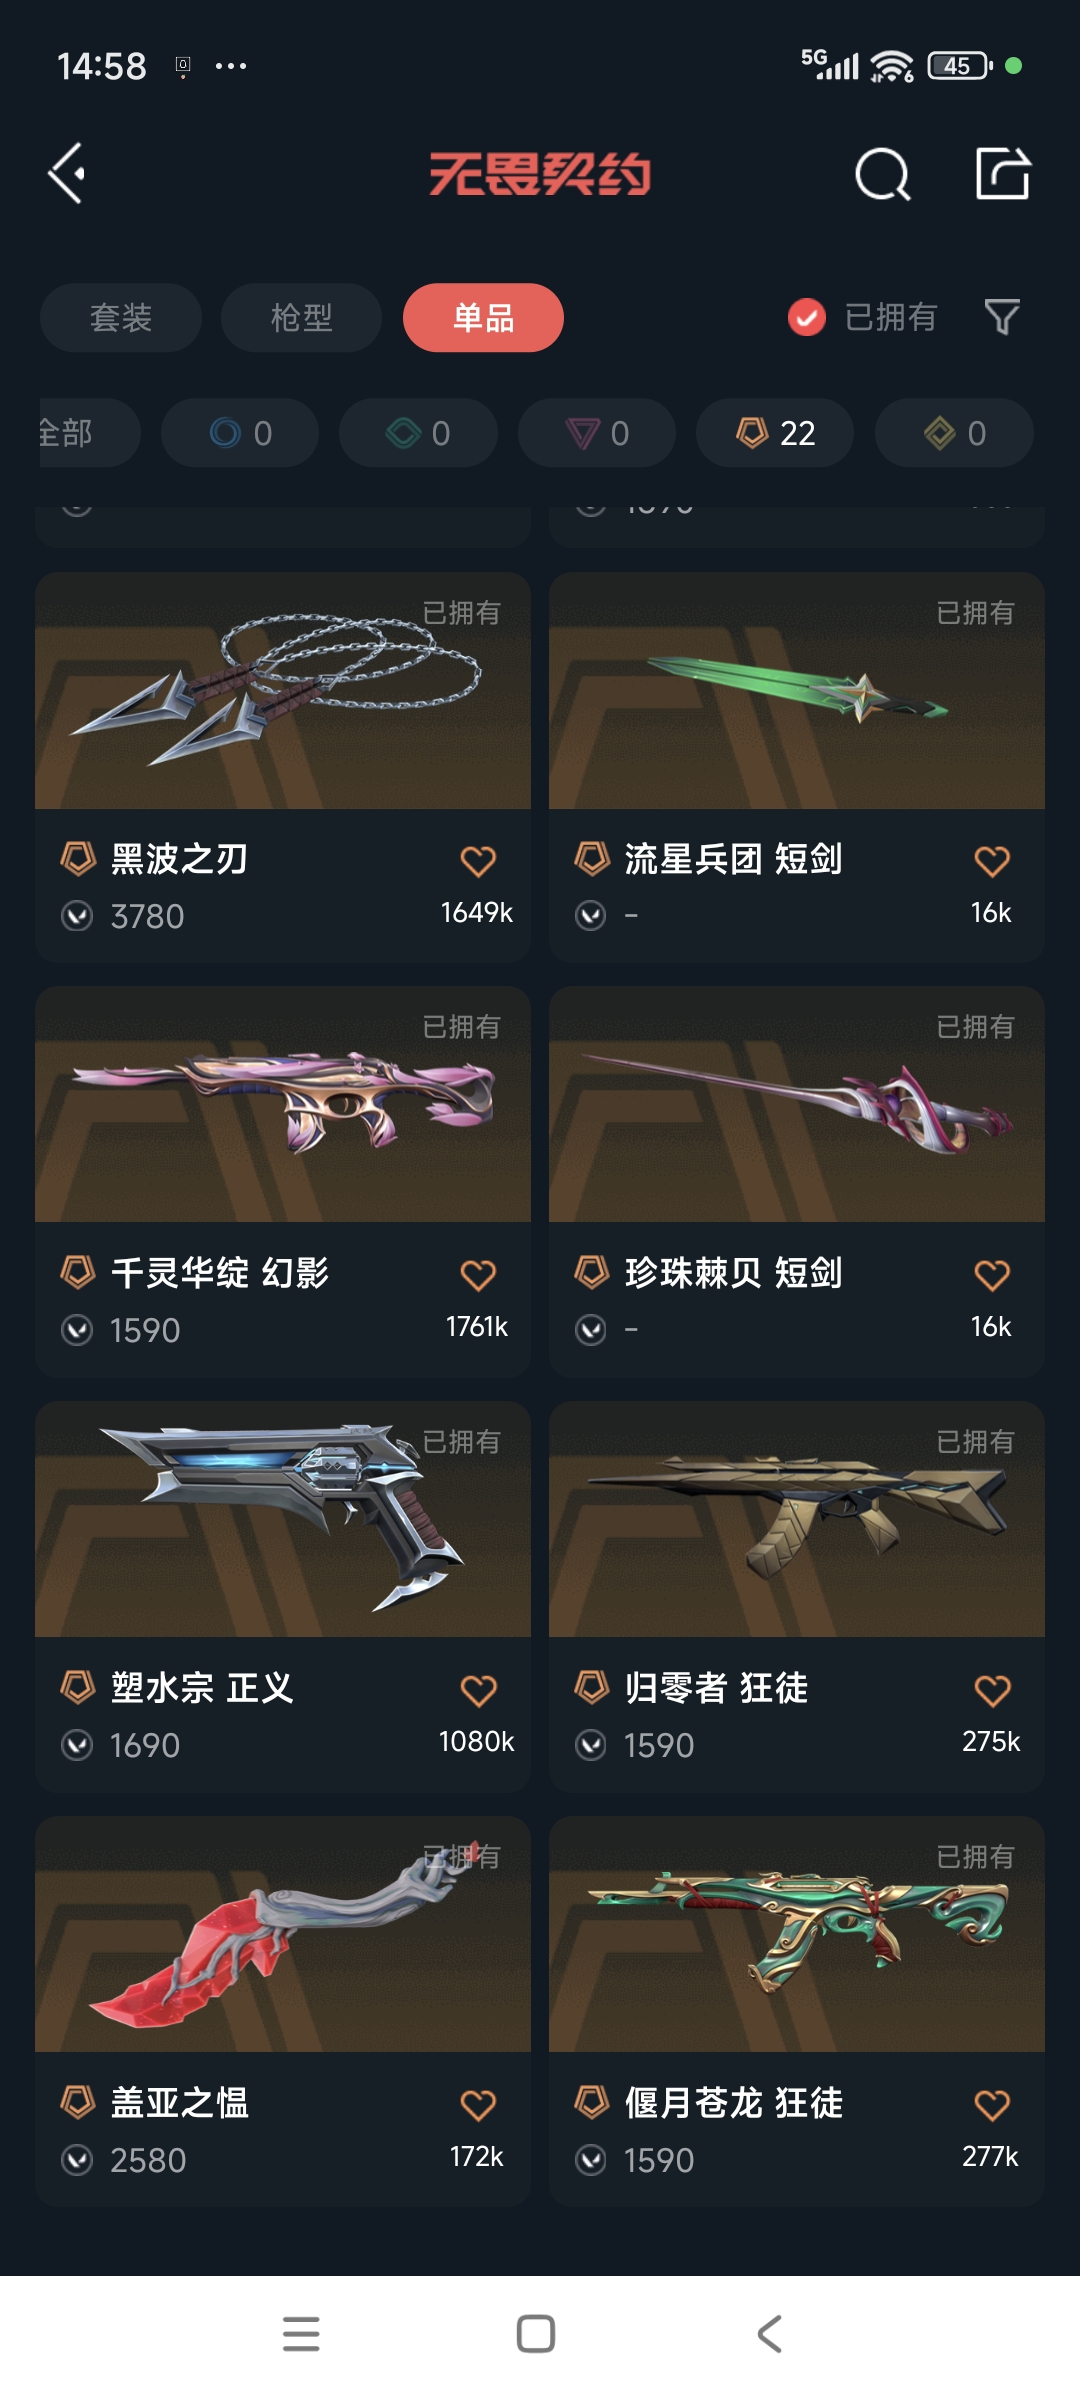Open the 塑水宗 正义 skin image

click(283, 1519)
